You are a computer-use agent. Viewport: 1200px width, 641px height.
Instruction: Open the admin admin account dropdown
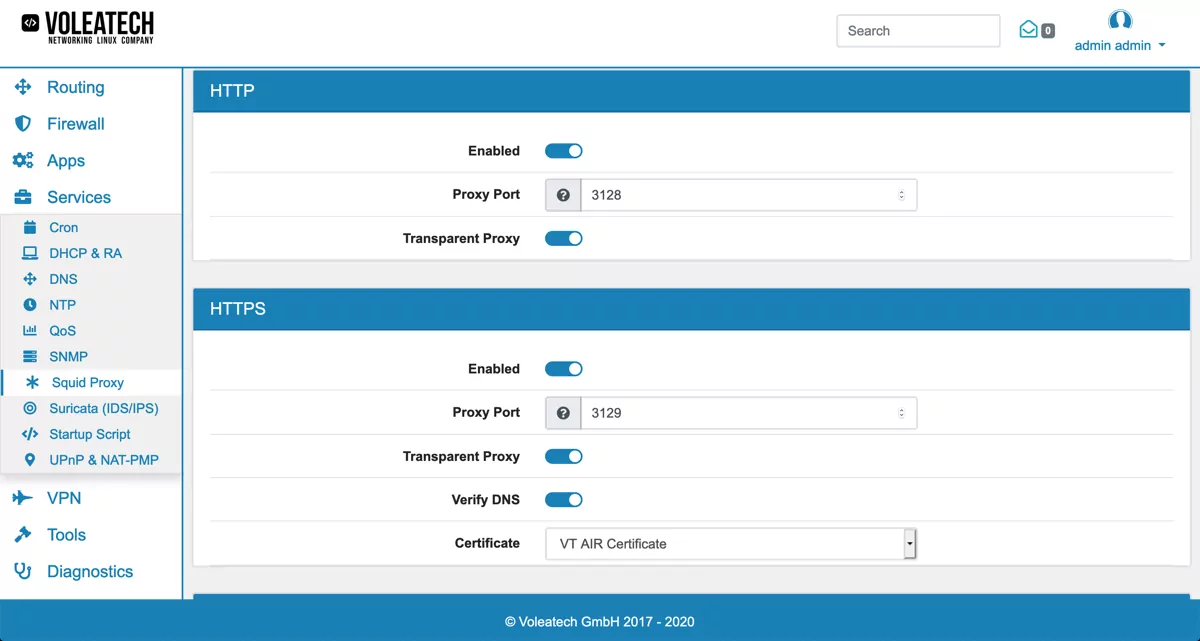pos(1120,45)
